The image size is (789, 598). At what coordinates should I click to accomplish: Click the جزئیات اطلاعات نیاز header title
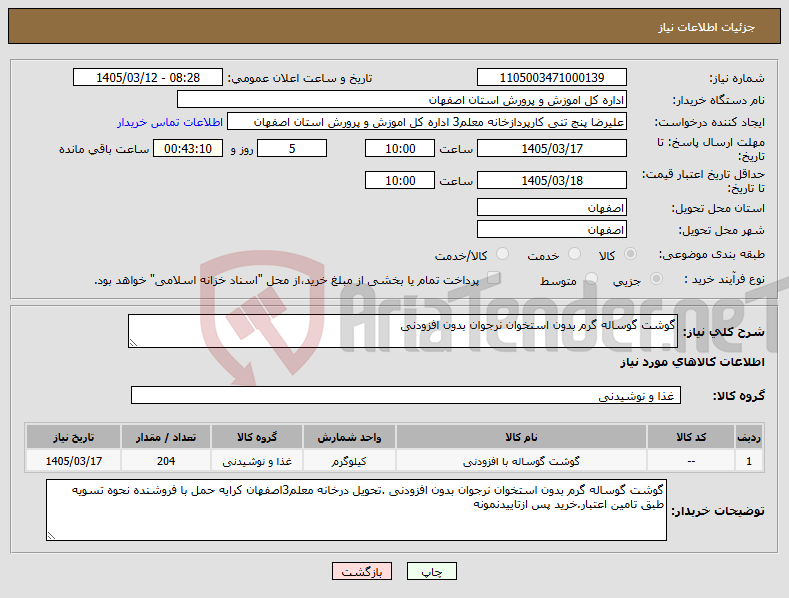coord(706,27)
